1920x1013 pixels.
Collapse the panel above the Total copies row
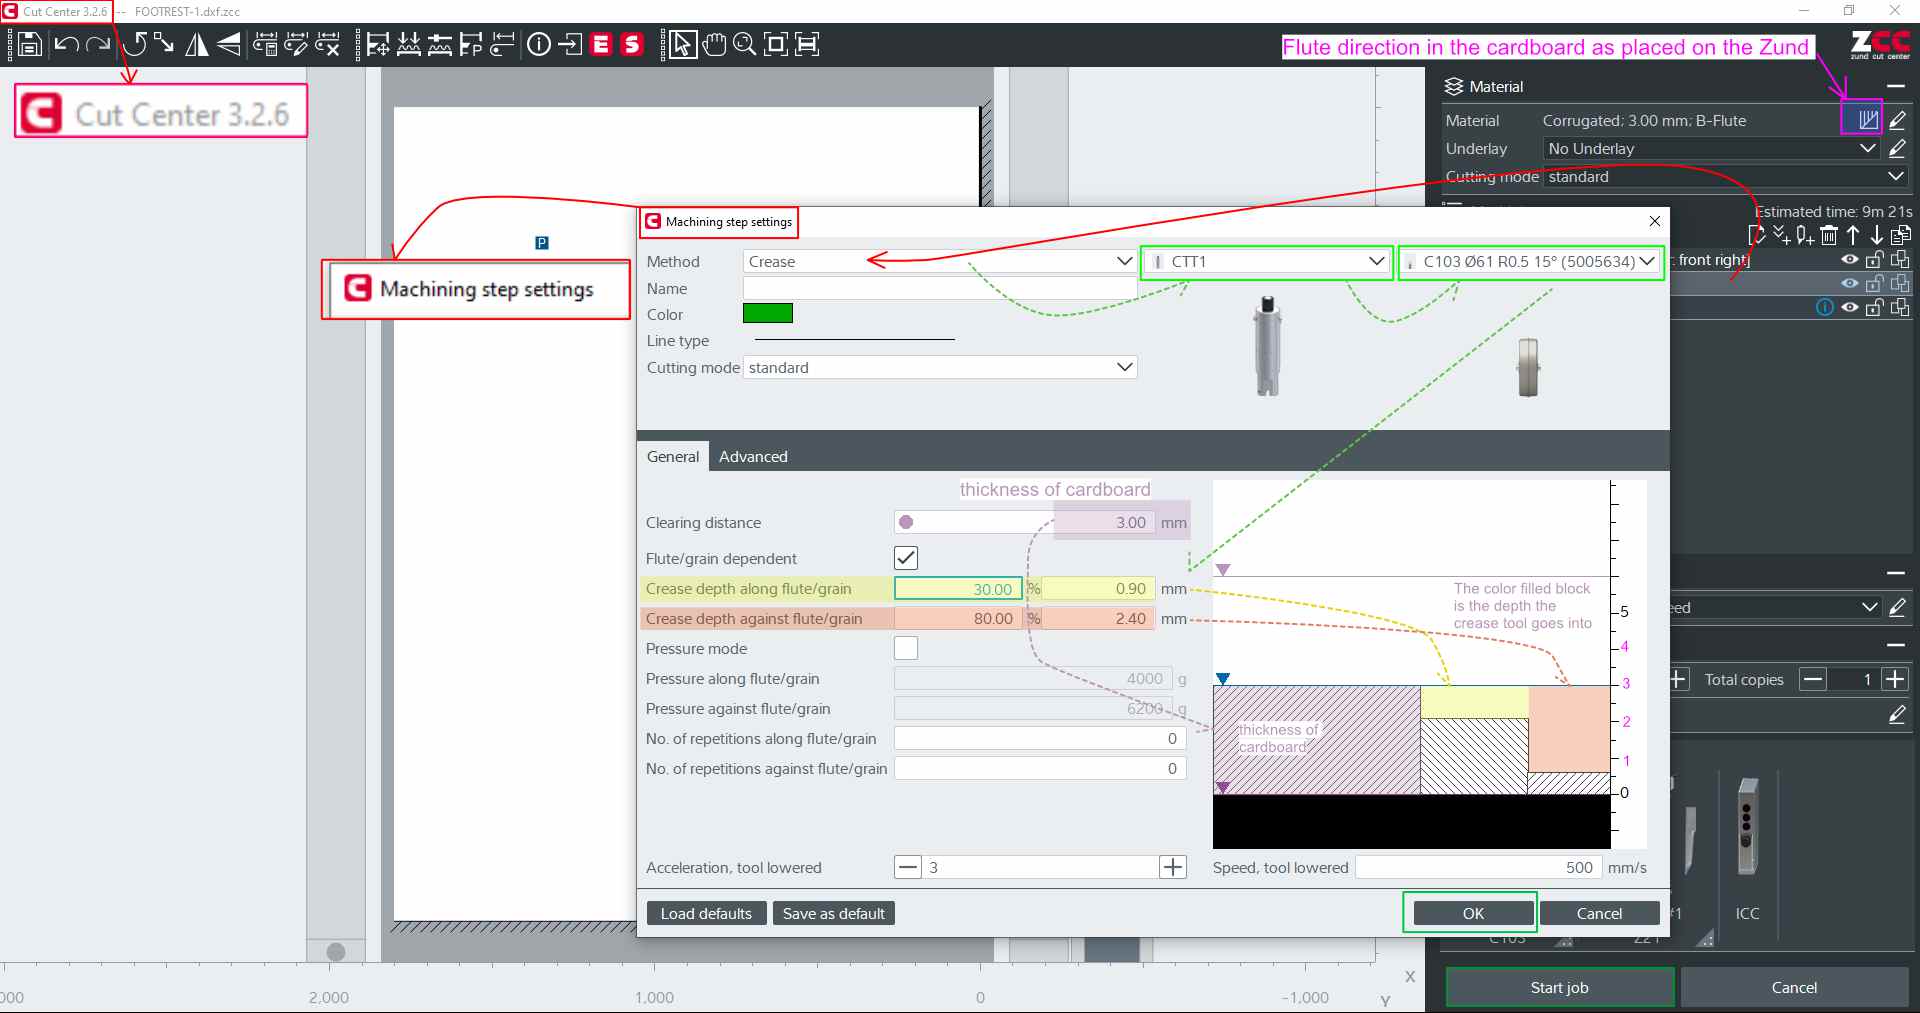pos(1896,645)
